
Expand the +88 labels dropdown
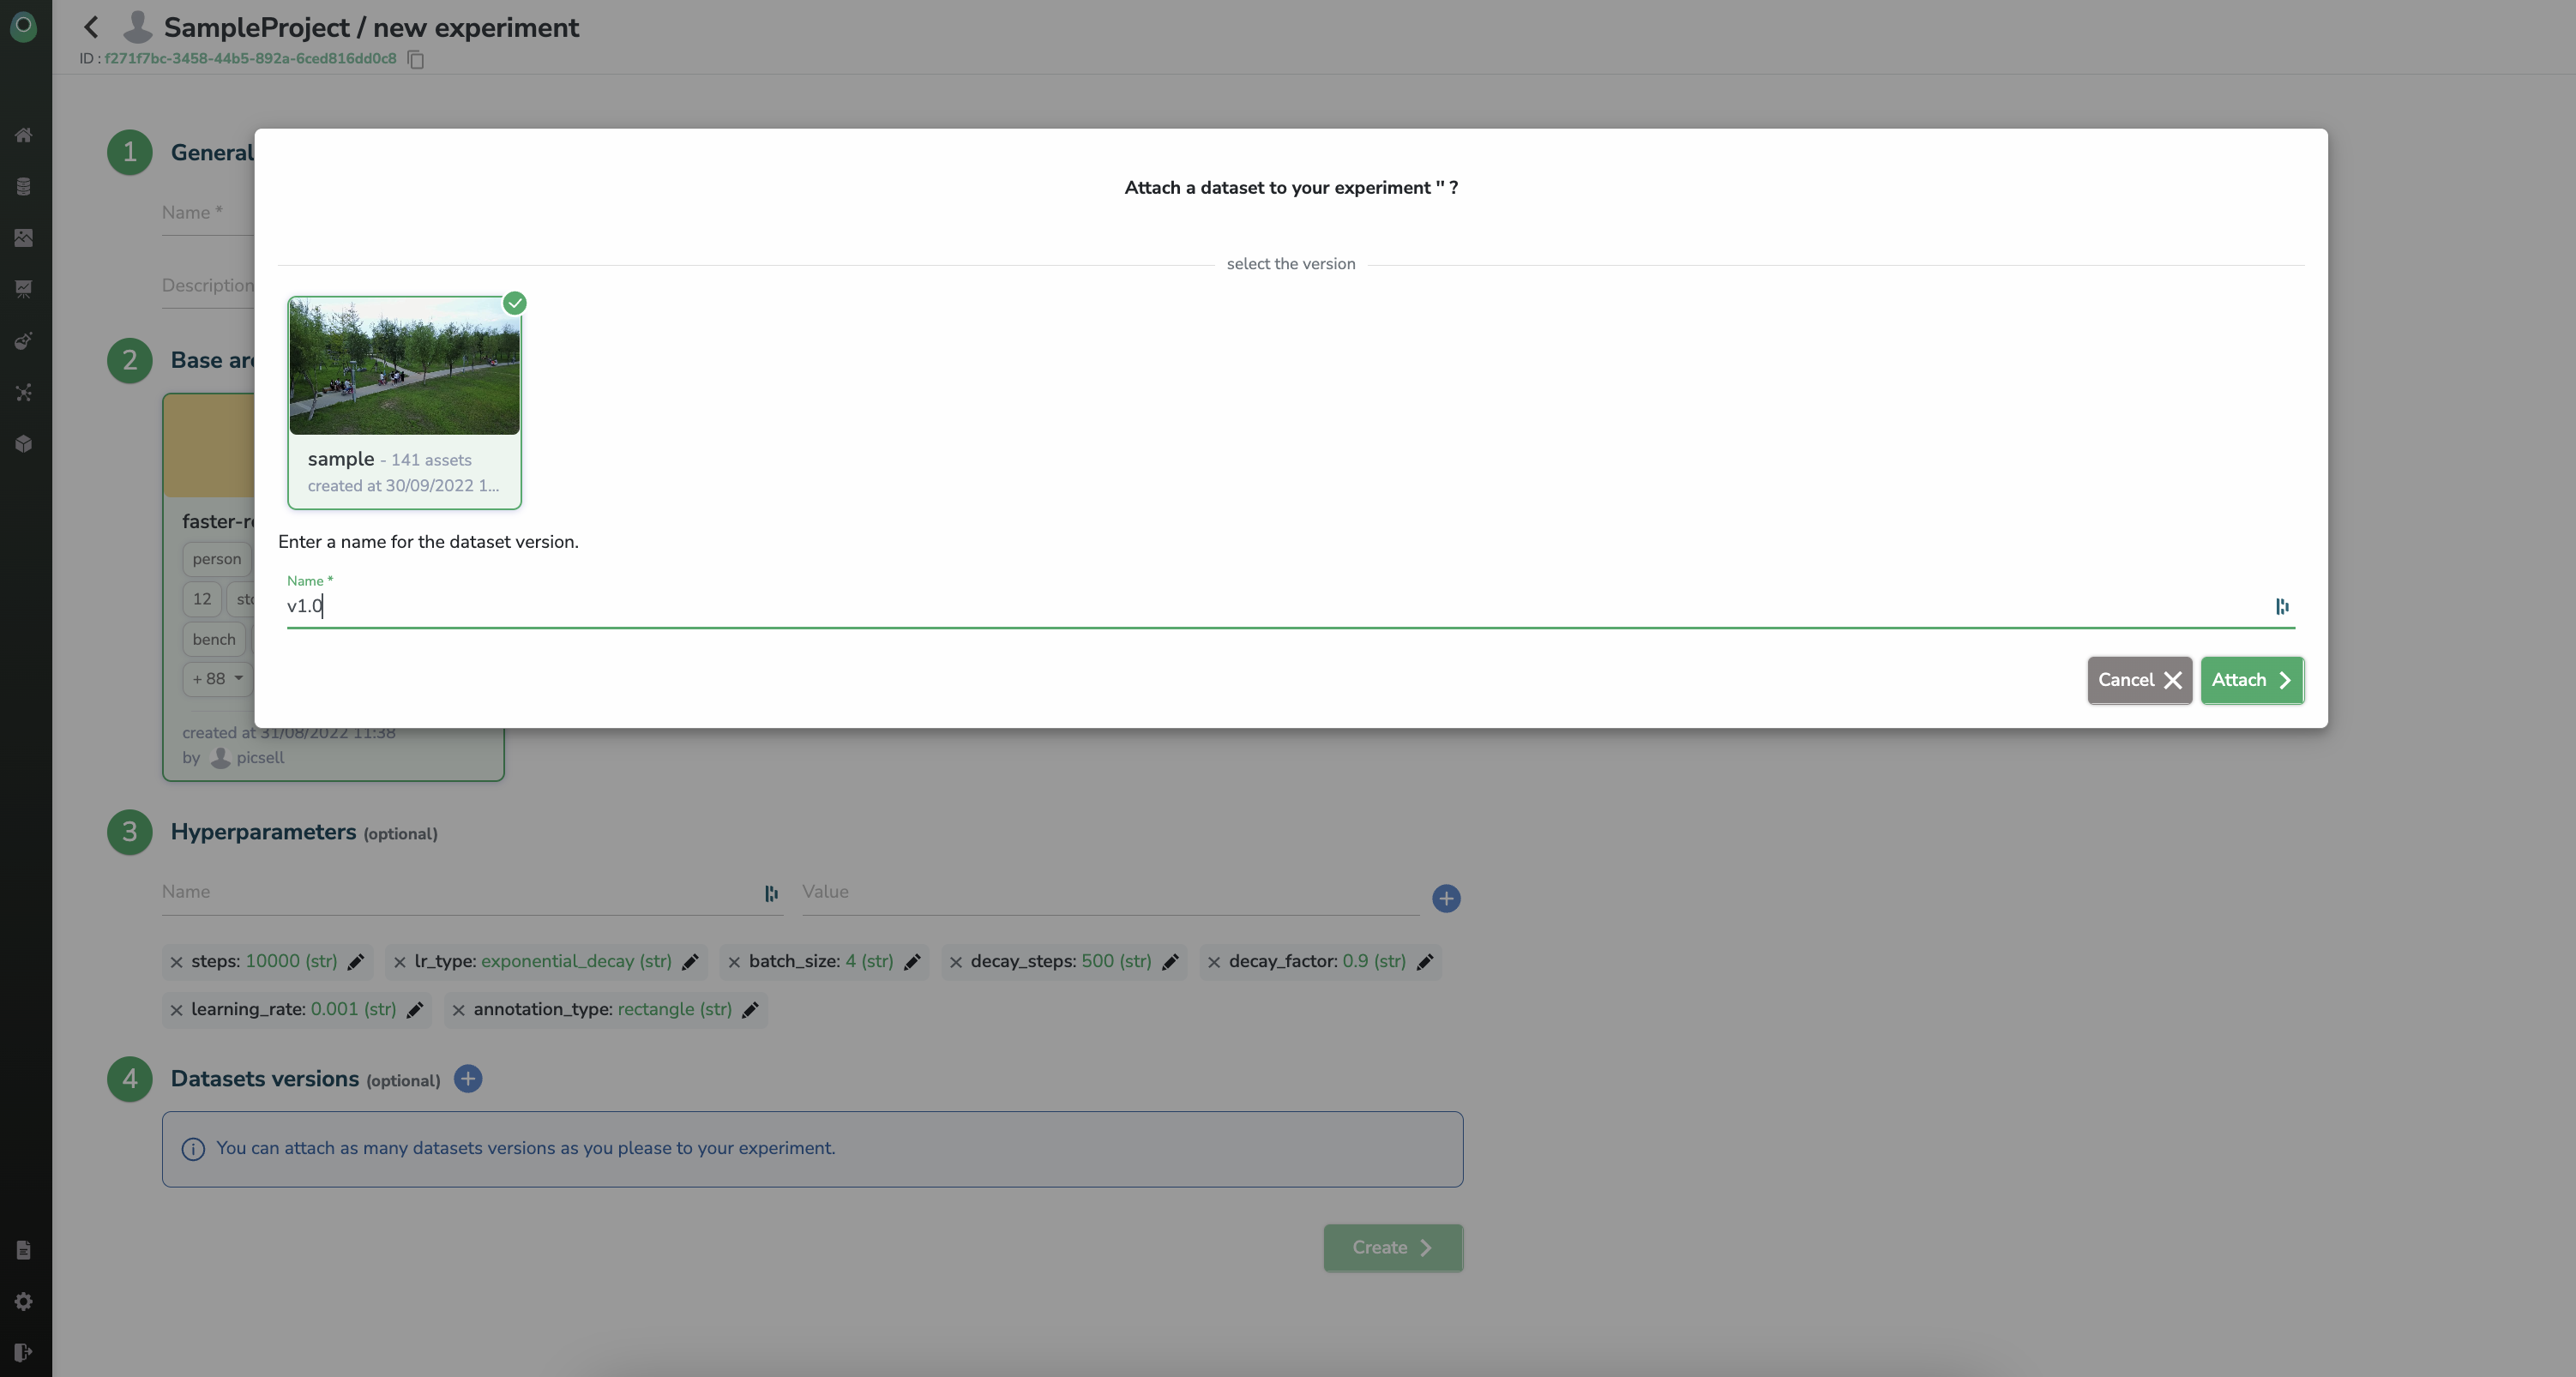tap(217, 679)
